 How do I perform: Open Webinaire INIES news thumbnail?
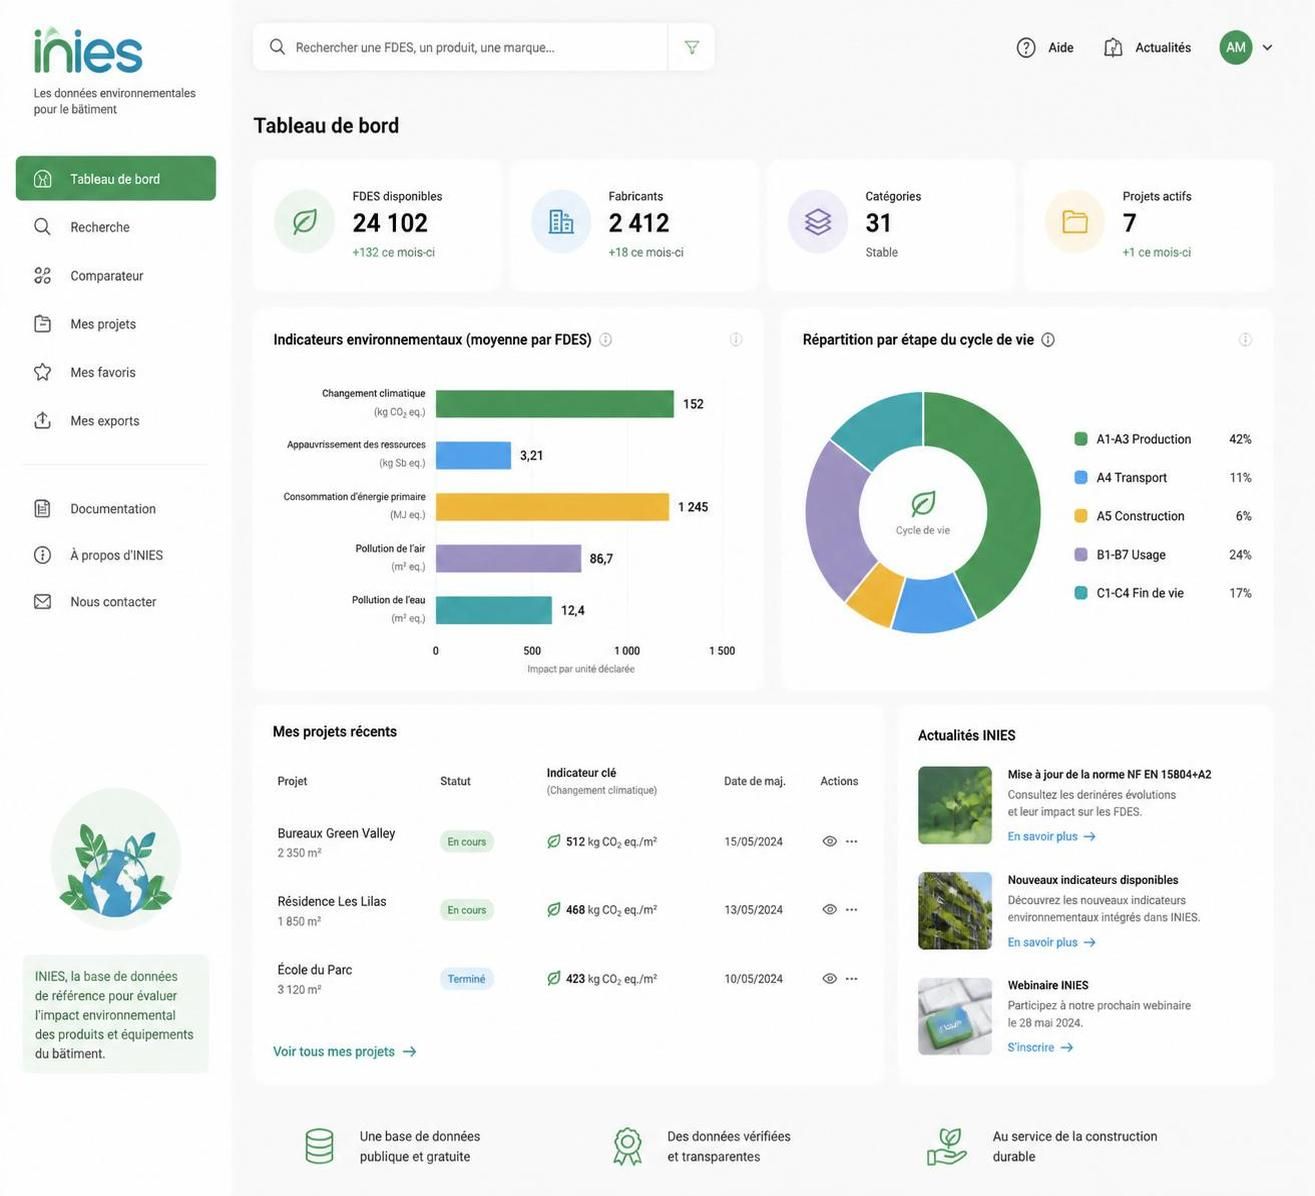pyautogui.click(x=955, y=1017)
